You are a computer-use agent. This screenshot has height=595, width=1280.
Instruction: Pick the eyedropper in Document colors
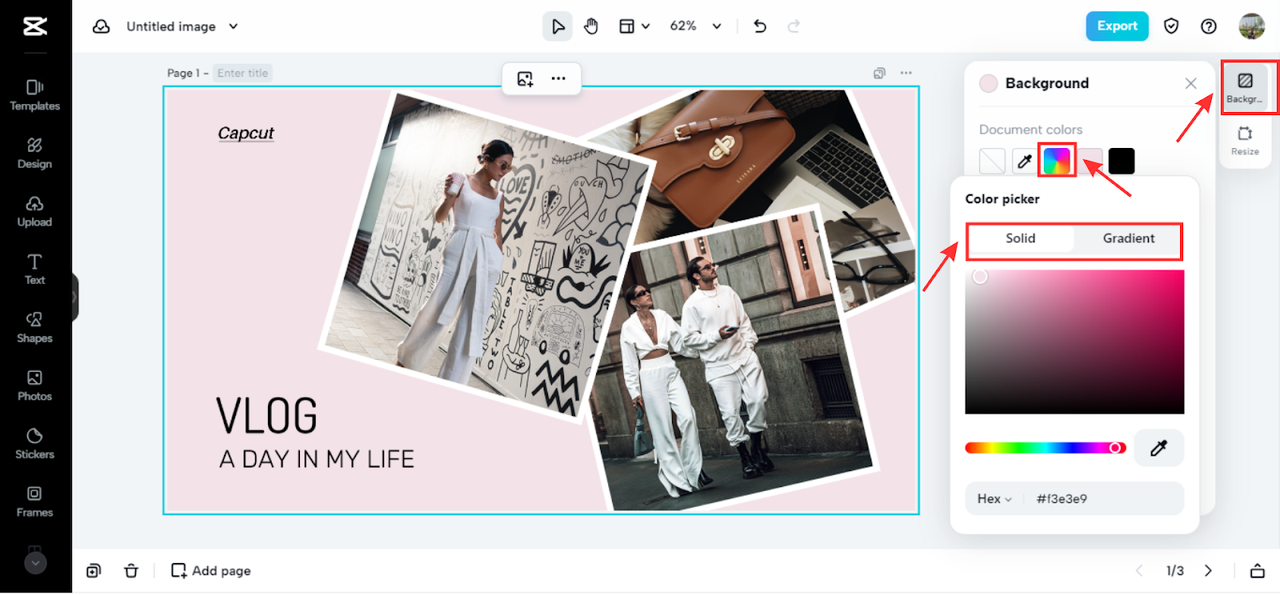click(1024, 161)
